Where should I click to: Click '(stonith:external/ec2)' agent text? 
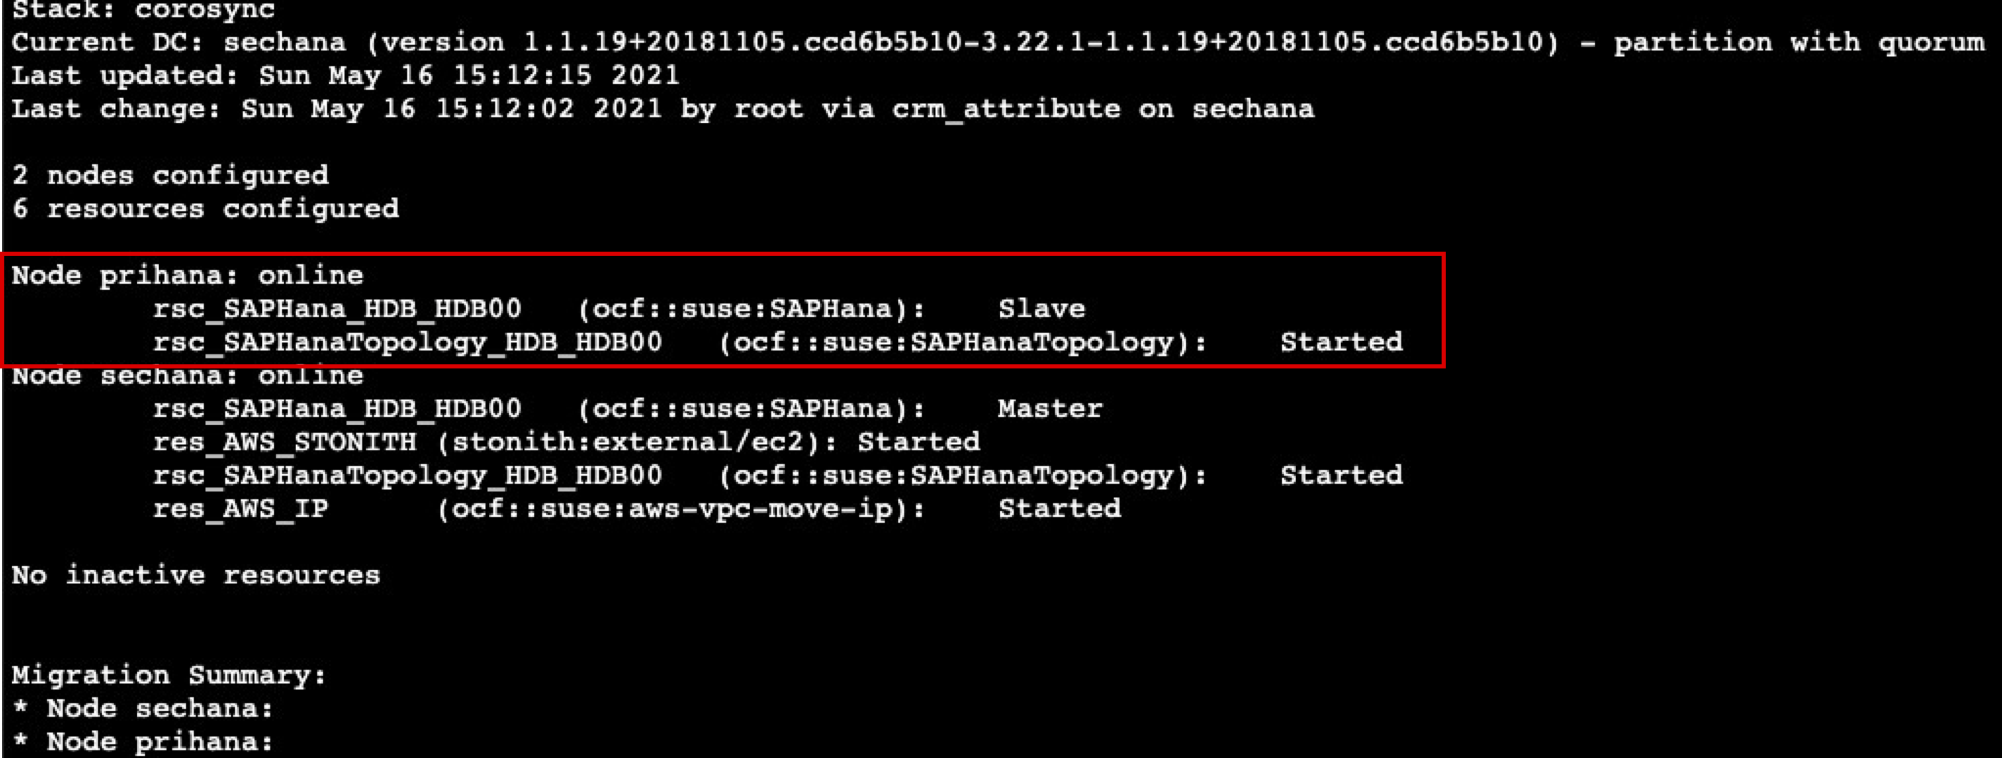pyautogui.click(x=636, y=442)
